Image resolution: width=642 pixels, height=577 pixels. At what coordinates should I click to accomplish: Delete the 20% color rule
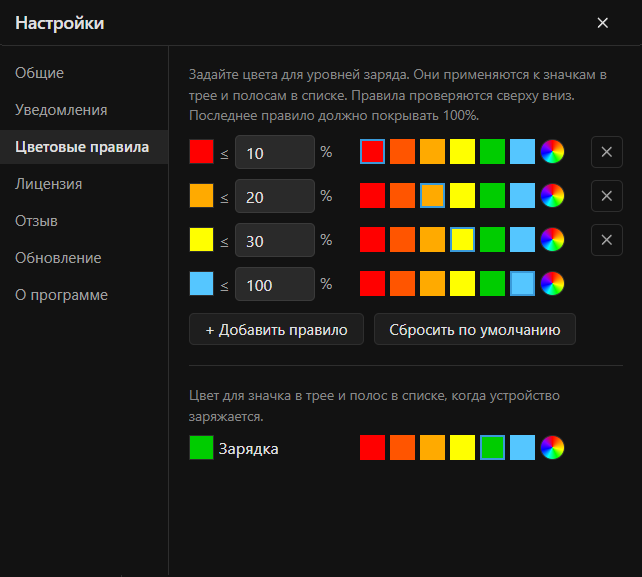click(606, 196)
